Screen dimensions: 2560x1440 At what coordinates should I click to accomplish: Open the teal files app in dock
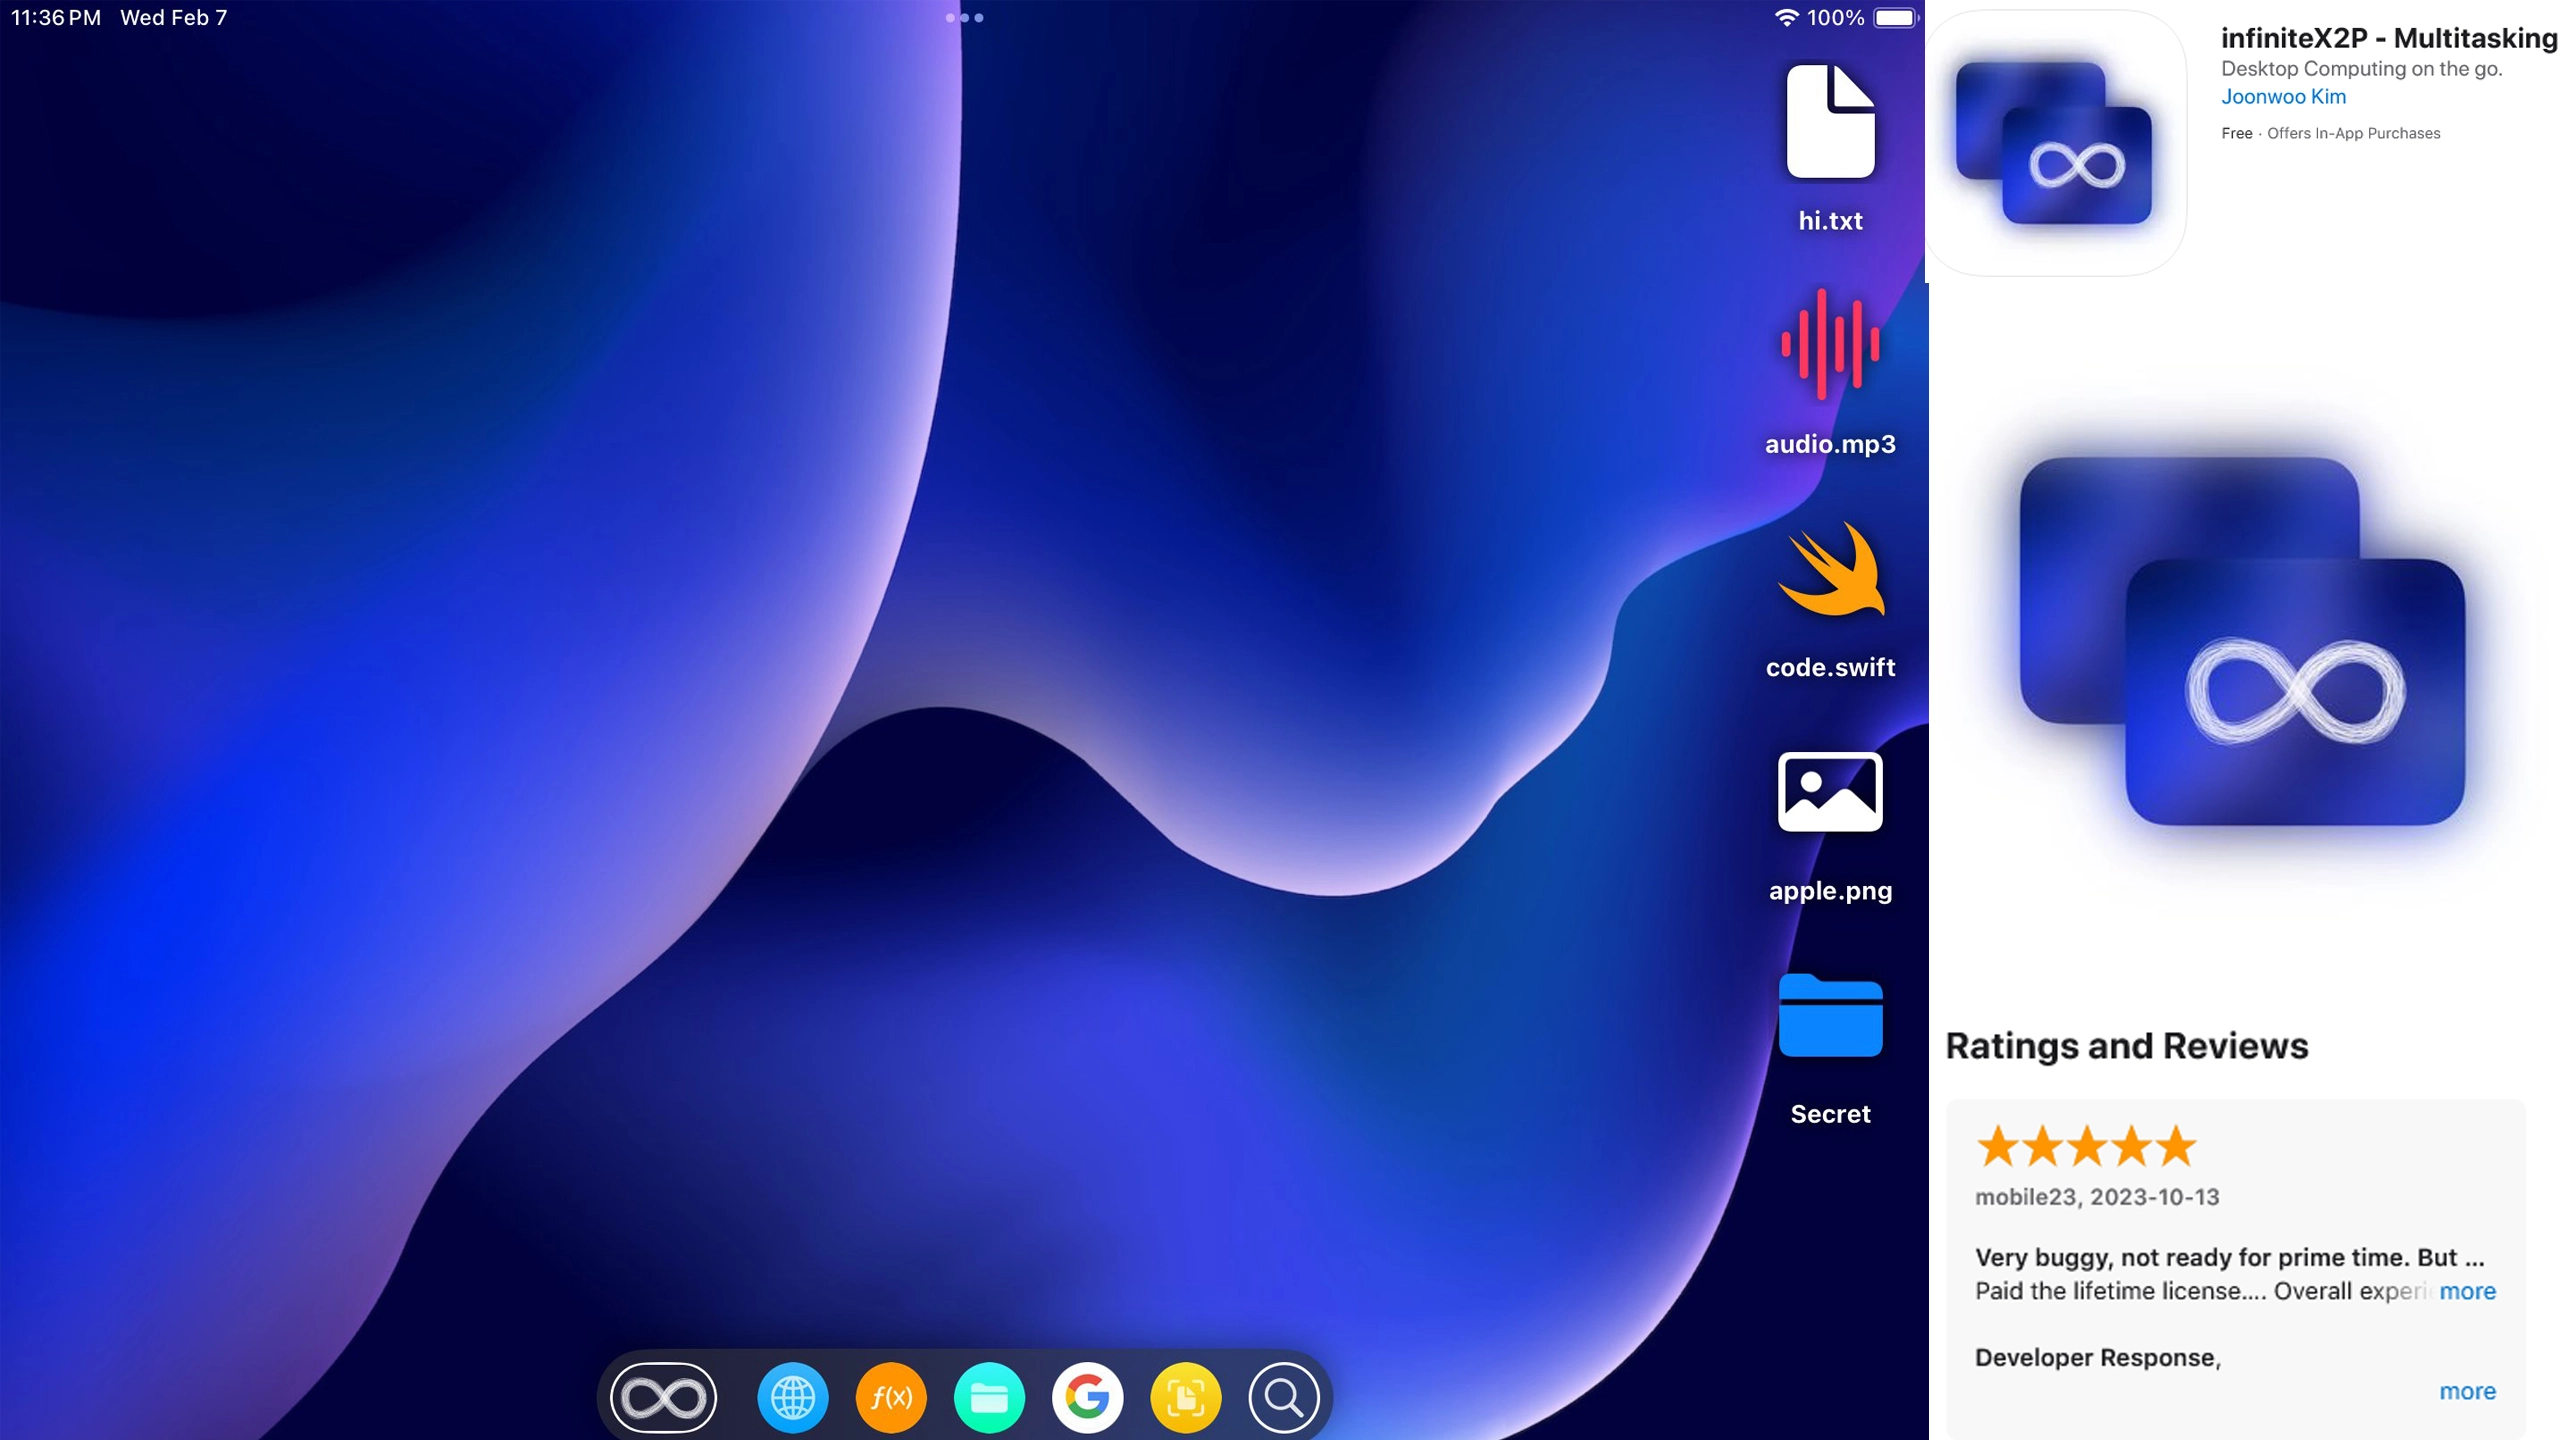pos(989,1397)
